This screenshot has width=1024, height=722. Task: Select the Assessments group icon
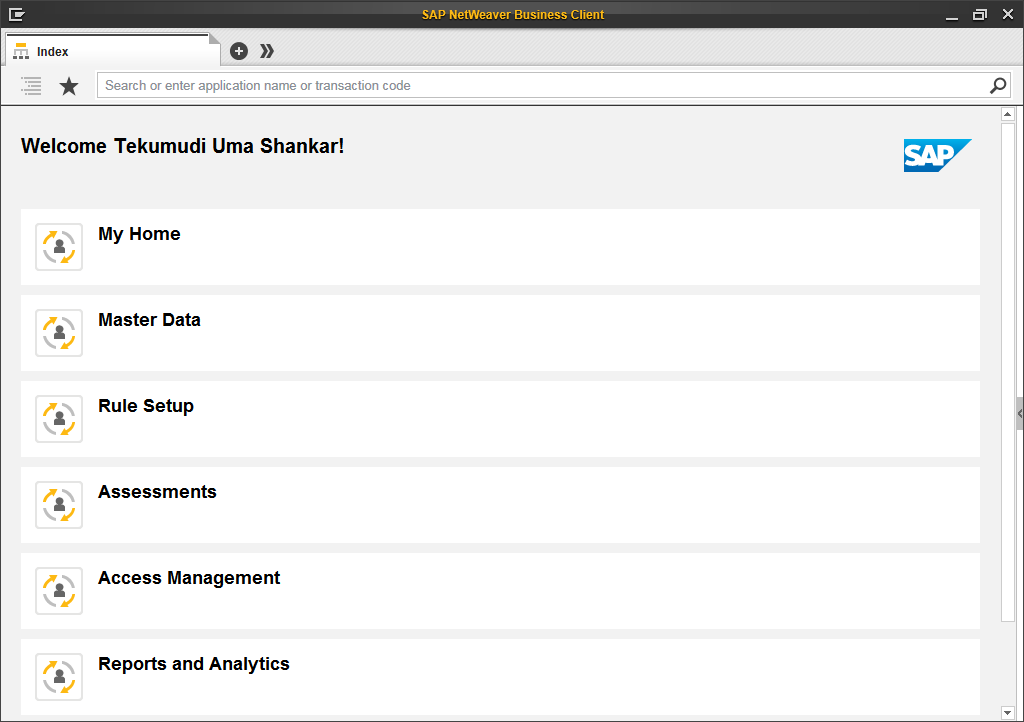coord(58,505)
